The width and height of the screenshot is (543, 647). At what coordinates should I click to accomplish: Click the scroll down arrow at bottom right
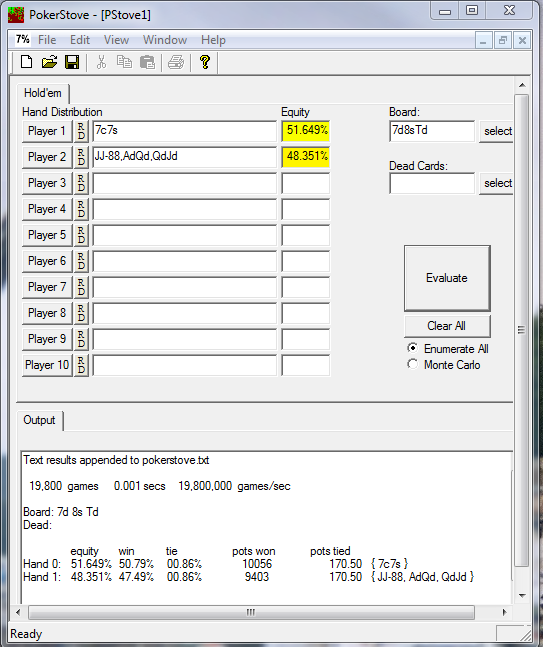(x=522, y=595)
